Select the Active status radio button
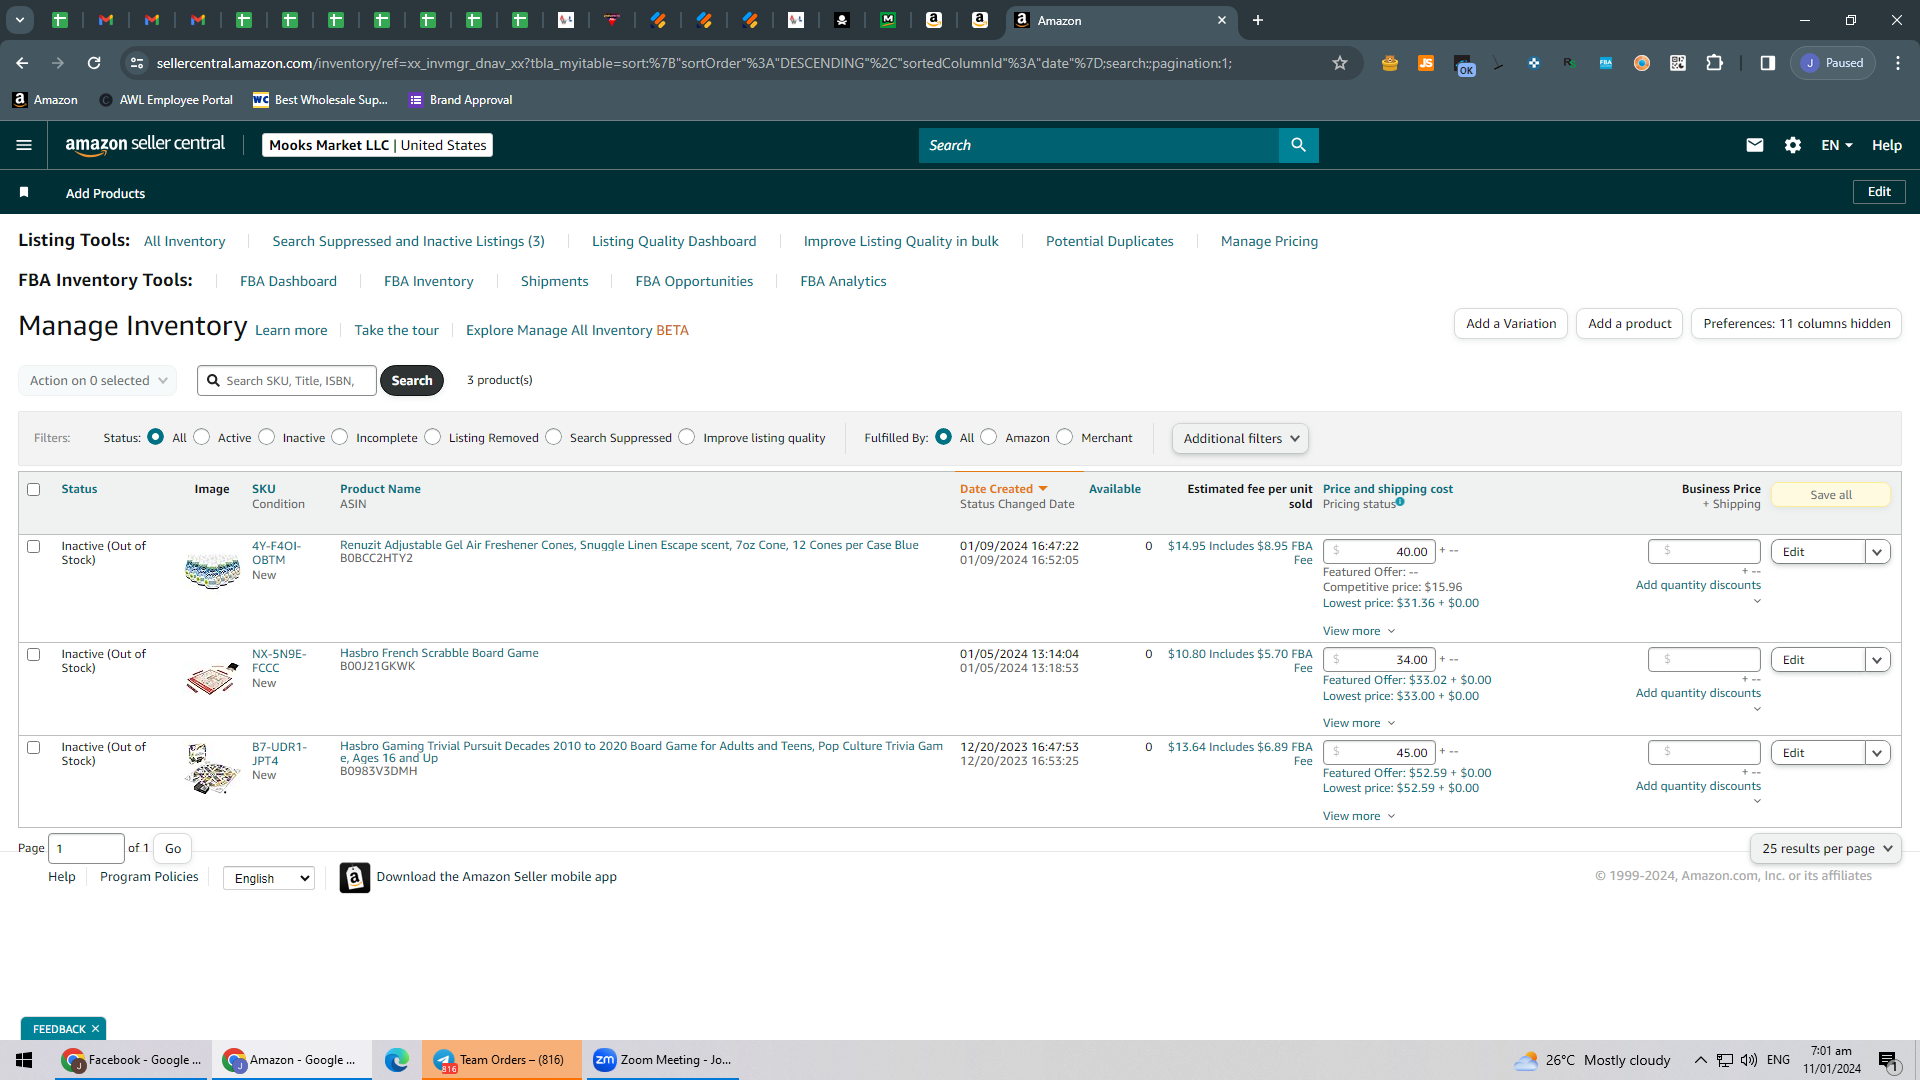Screen dimensions: 1920x1080 click(x=202, y=437)
